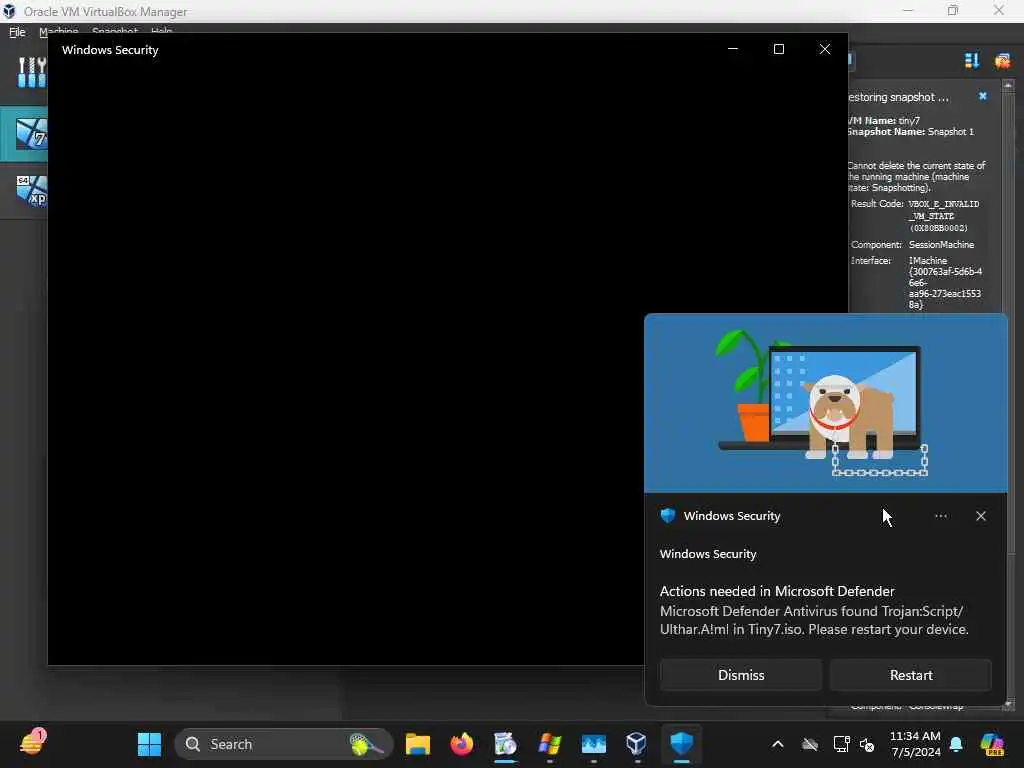Dismiss the restoring snapshot error notification
The height and width of the screenshot is (768, 1024).
pyautogui.click(x=983, y=96)
